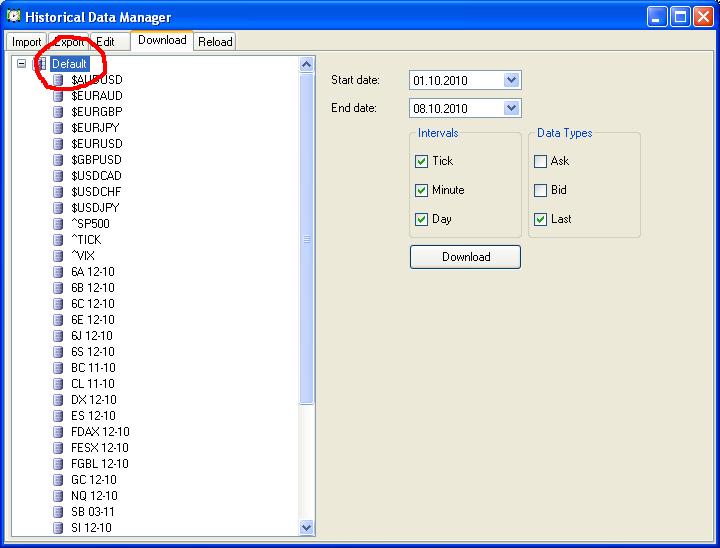The image size is (720, 548).
Task: Select the $AUDUSD instrument
Action: [x=97, y=80]
